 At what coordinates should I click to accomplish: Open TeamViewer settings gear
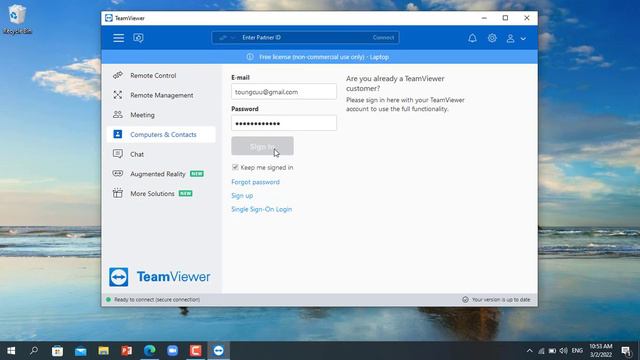coord(492,38)
